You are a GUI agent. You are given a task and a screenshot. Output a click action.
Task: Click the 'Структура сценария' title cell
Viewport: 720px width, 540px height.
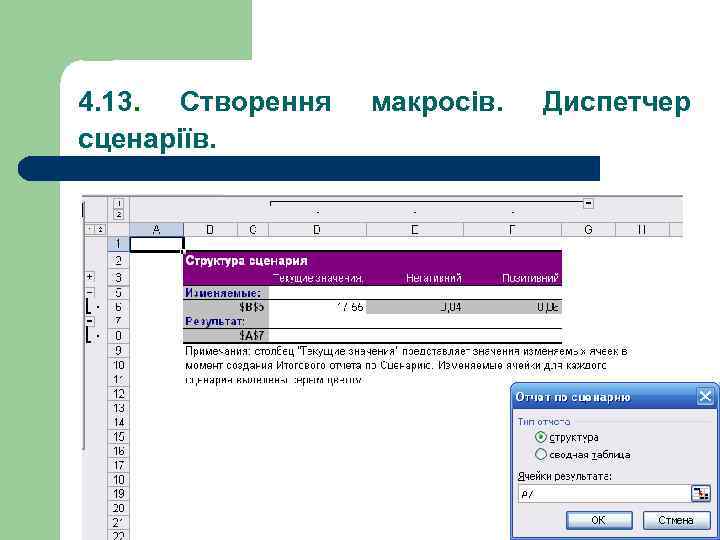click(x=246, y=261)
